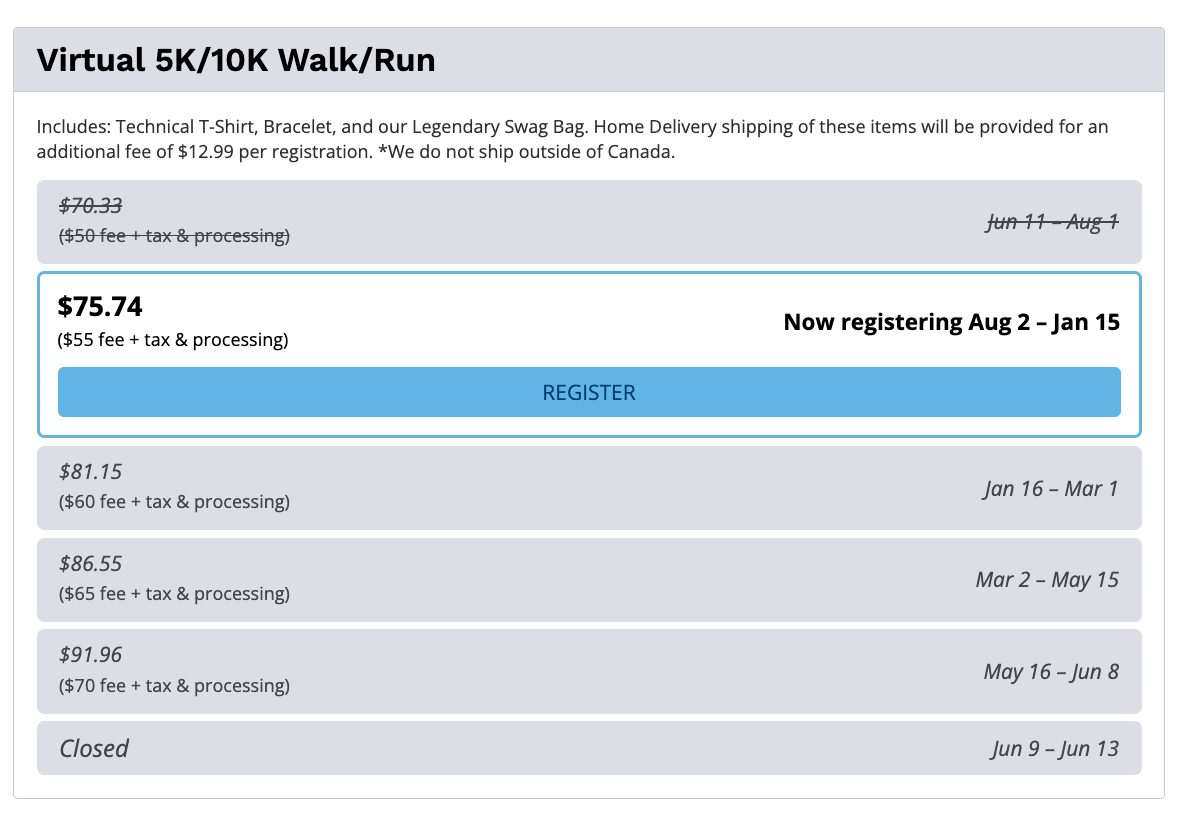The height and width of the screenshot is (815, 1182).
Task: Click the struck-through $50 fee note
Action: pyautogui.click(x=173, y=236)
